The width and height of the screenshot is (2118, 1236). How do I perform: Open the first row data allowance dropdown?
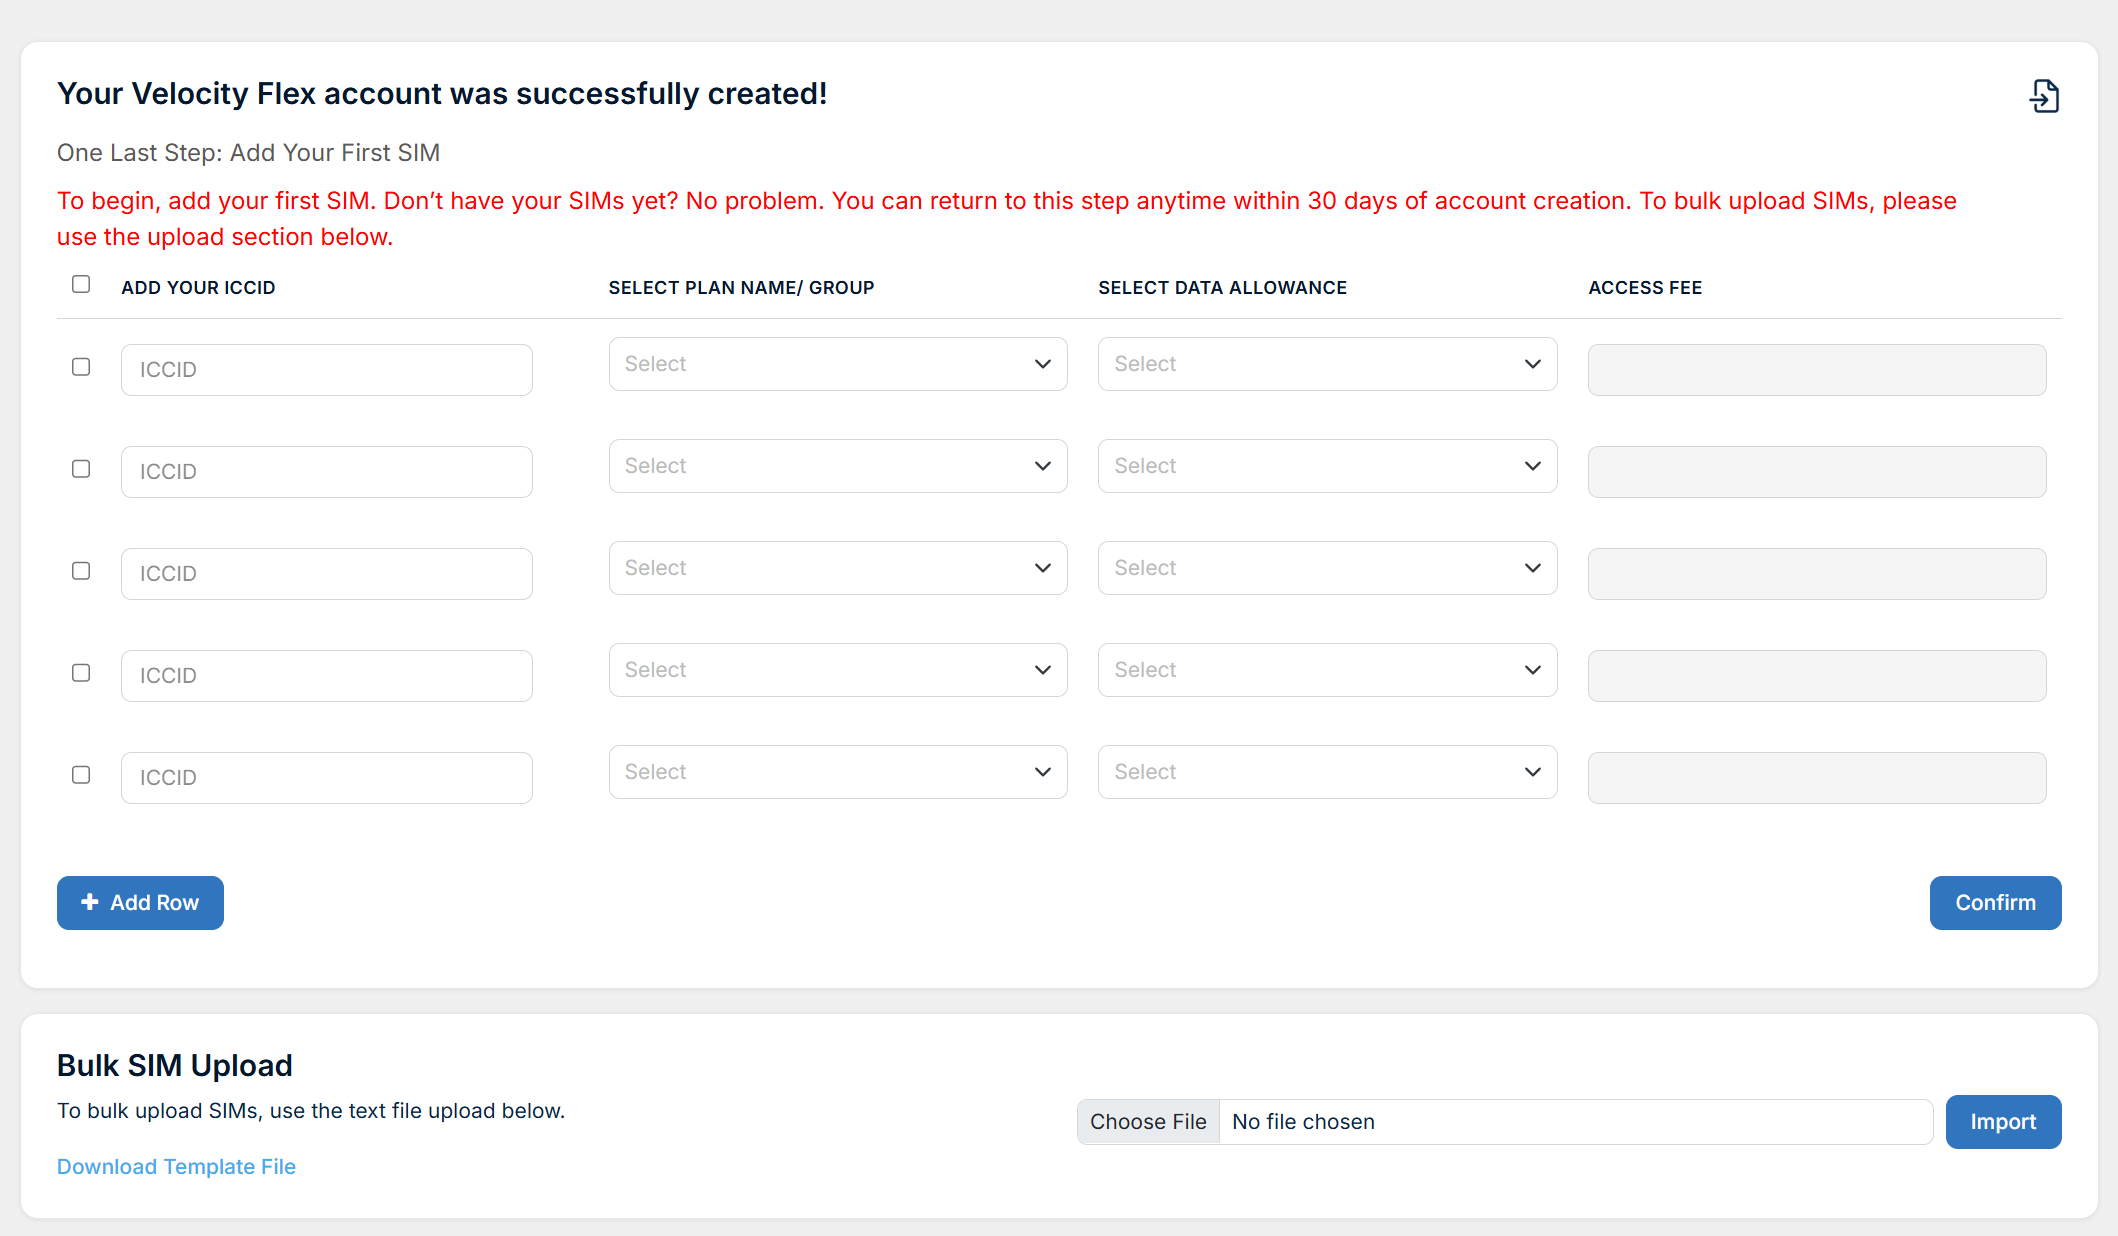1328,364
